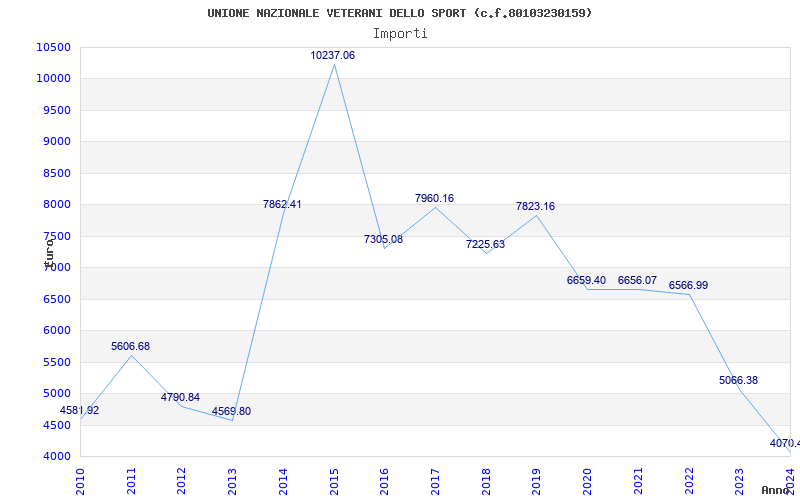Image resolution: width=800 pixels, height=500 pixels.
Task: Click the y-axis value 9000
Action: 56,141
